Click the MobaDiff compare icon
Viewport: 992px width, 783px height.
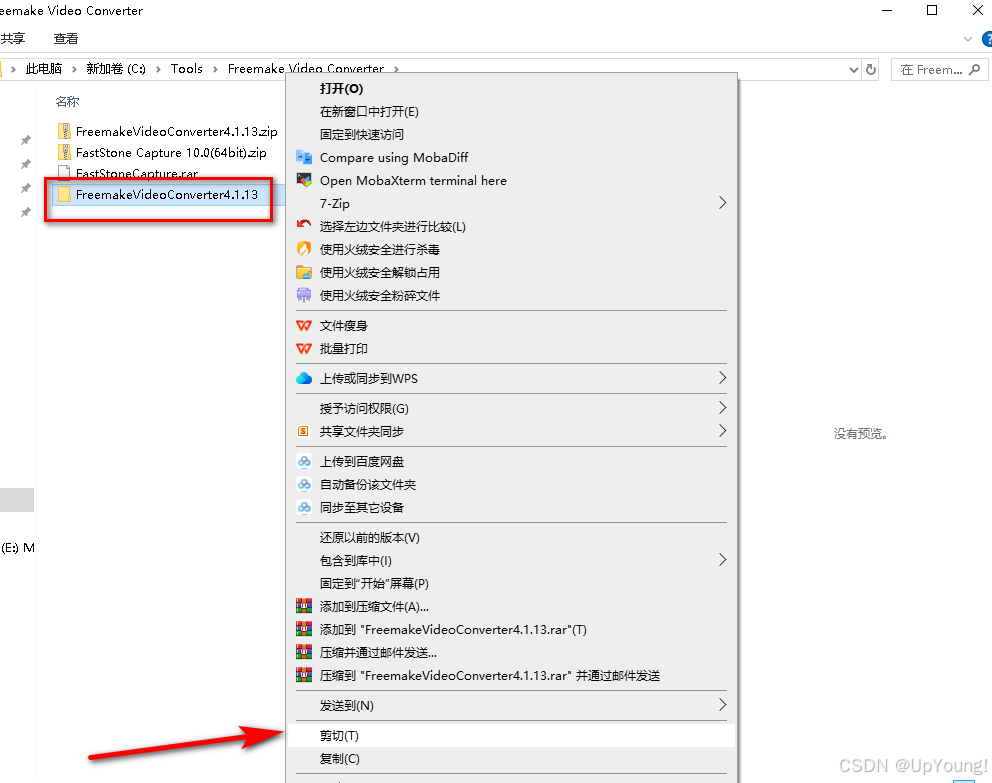tap(304, 157)
